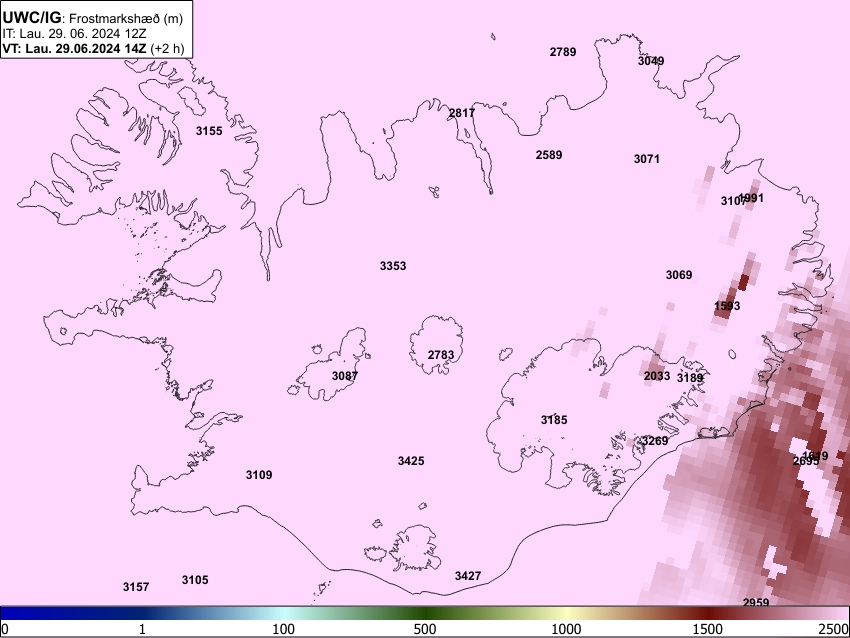The image size is (850, 638).
Task: Click the 3269 value on the map
Action: click(x=654, y=441)
